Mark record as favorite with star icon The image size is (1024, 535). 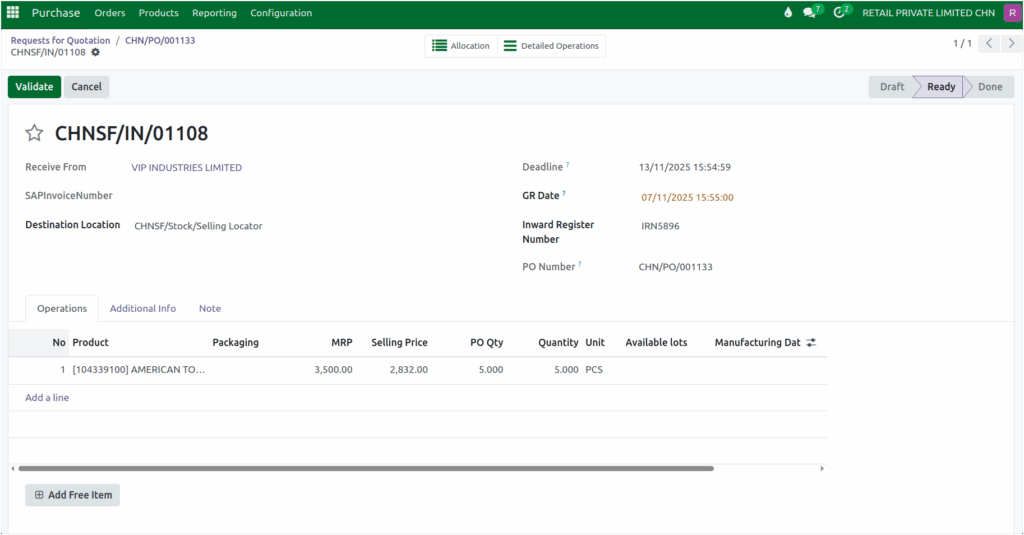click(x=34, y=133)
